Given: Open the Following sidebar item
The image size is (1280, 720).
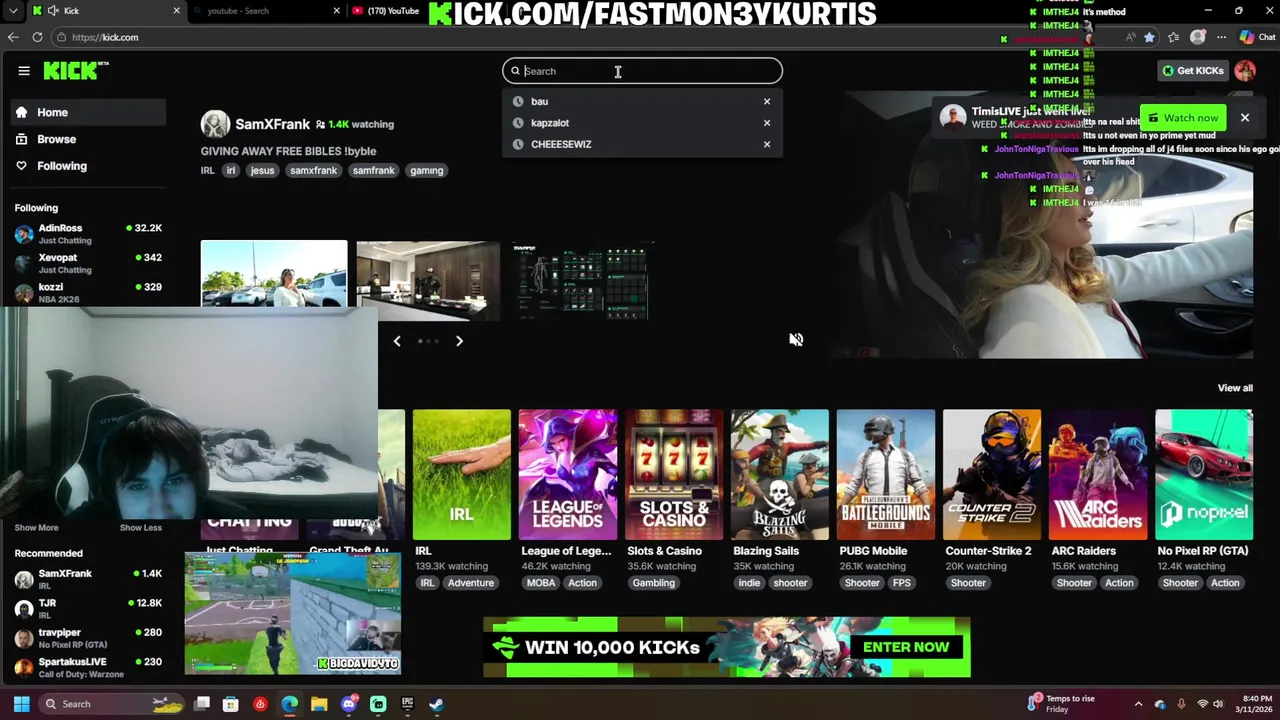Looking at the screenshot, I should click(89, 166).
